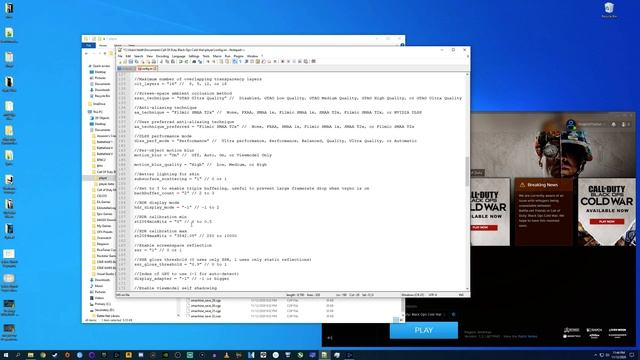This screenshot has width=640, height=360.
Task: Select Primary (C:) drive in Explorer tree
Action: pos(102,304)
